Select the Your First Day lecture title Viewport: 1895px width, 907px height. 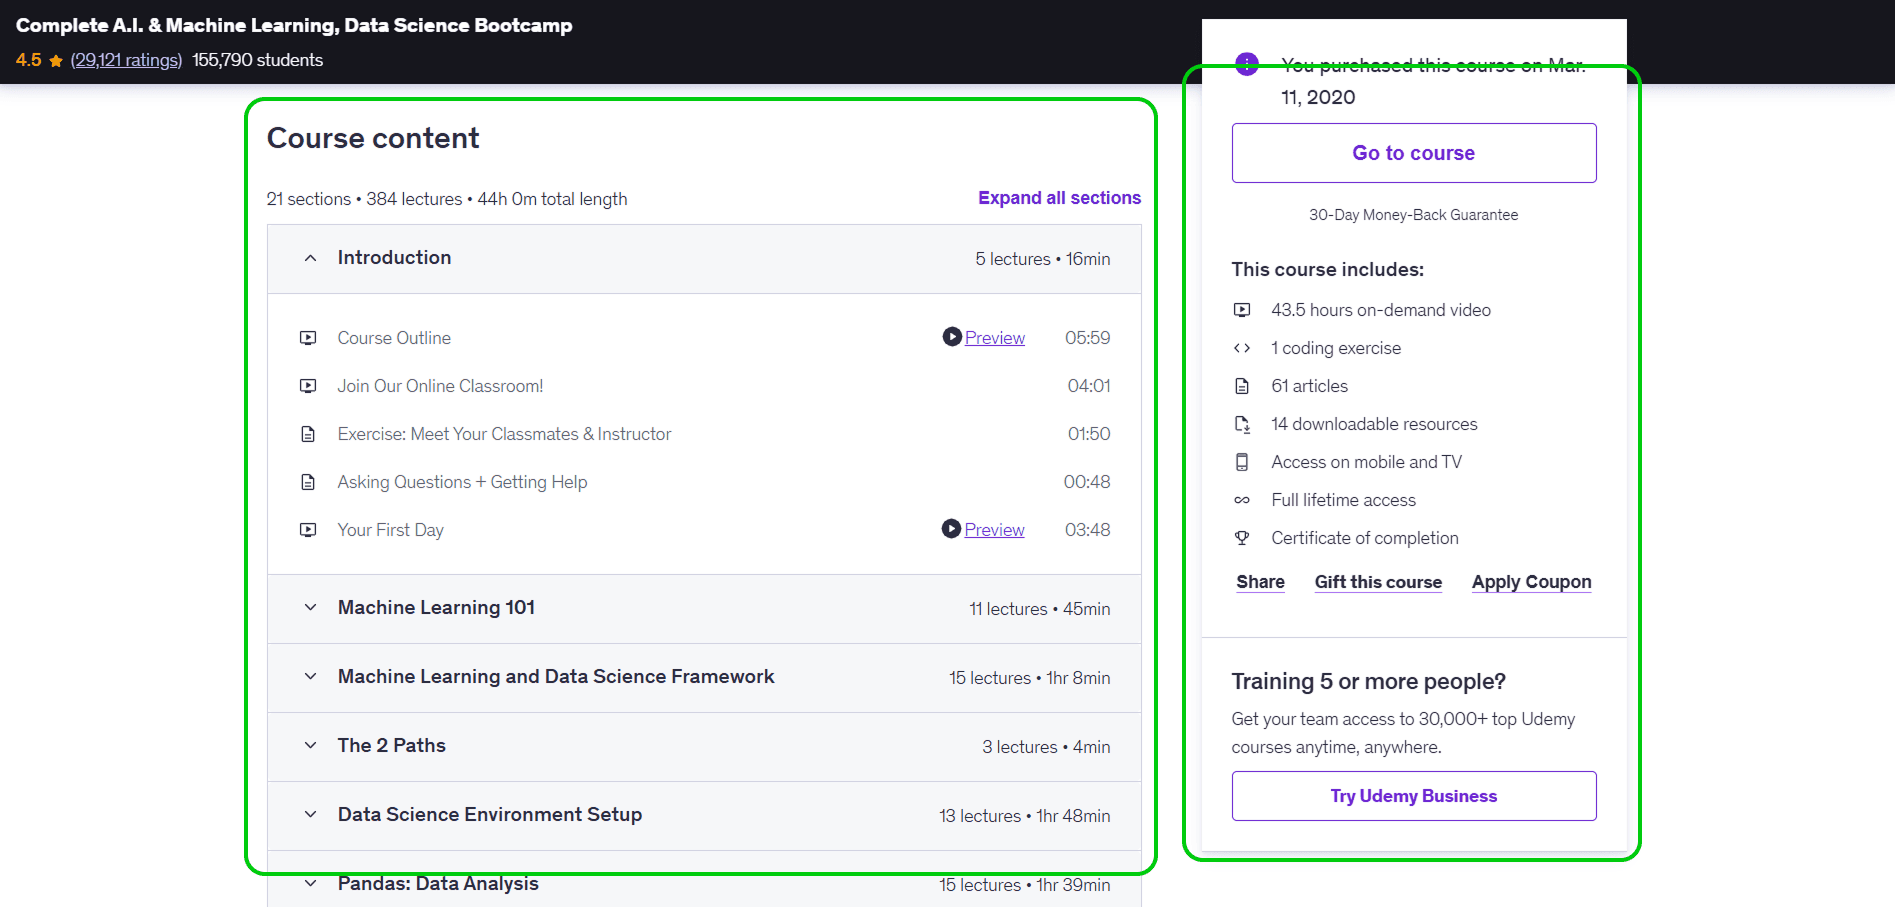(390, 530)
